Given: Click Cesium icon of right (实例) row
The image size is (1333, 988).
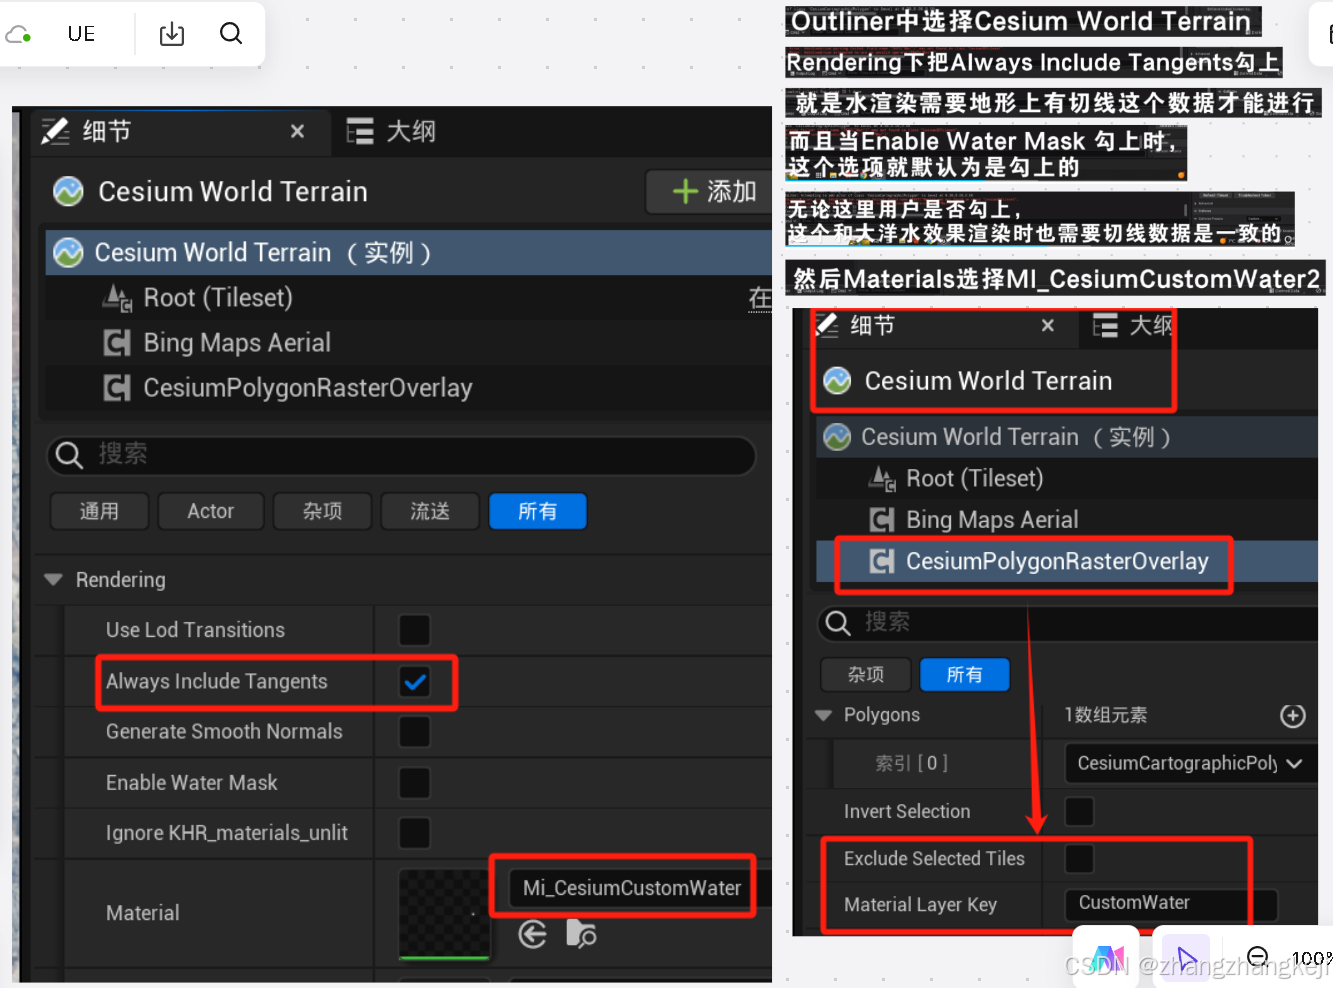Looking at the screenshot, I should [x=837, y=437].
